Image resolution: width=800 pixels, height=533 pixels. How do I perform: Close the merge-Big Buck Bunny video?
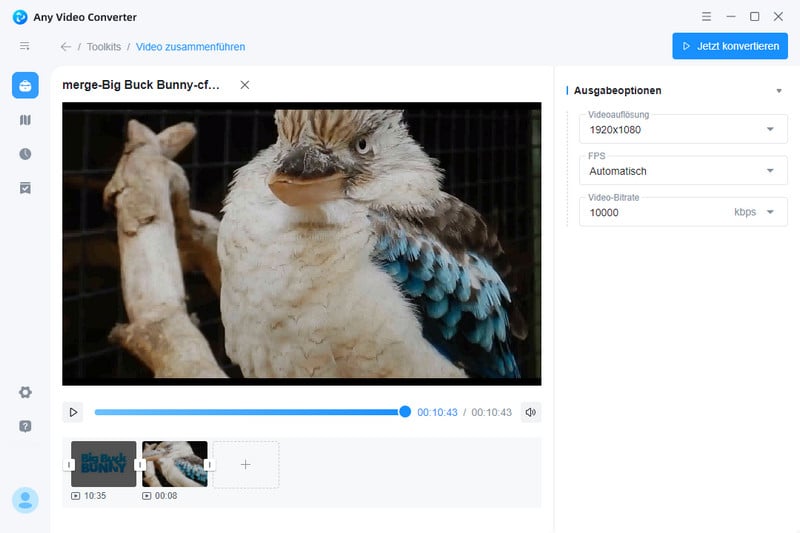[x=245, y=85]
